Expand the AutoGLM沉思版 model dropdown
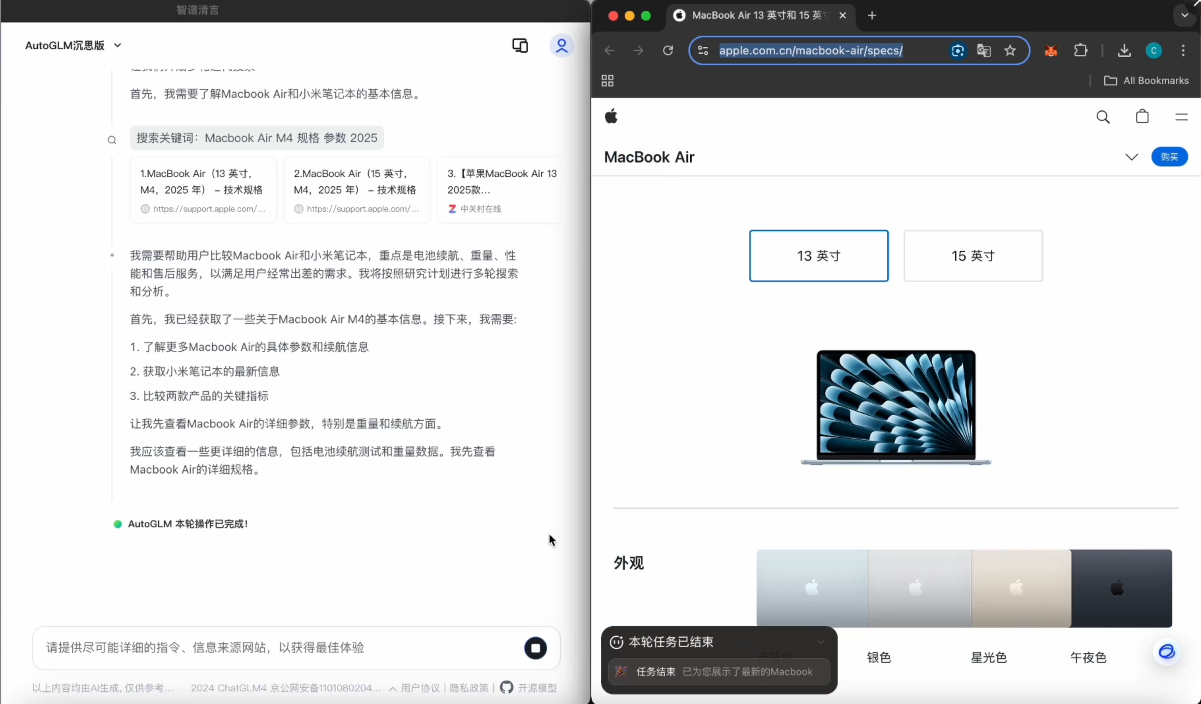 click(117, 46)
